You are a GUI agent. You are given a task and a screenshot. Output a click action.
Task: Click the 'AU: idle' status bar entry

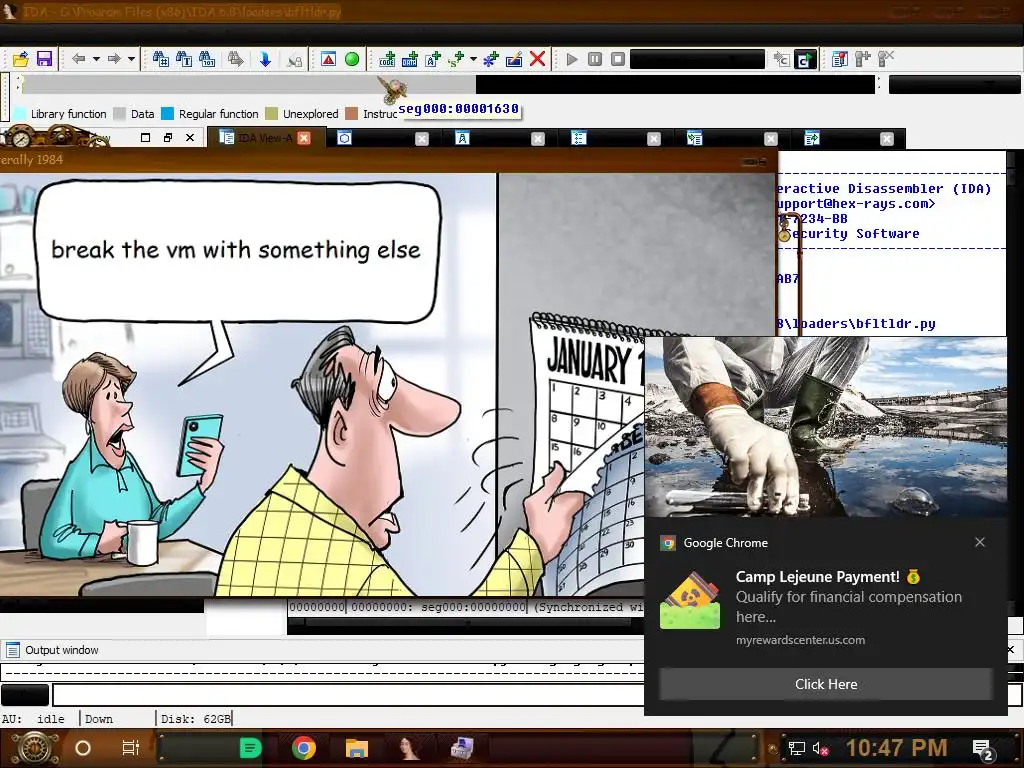pos(33,718)
